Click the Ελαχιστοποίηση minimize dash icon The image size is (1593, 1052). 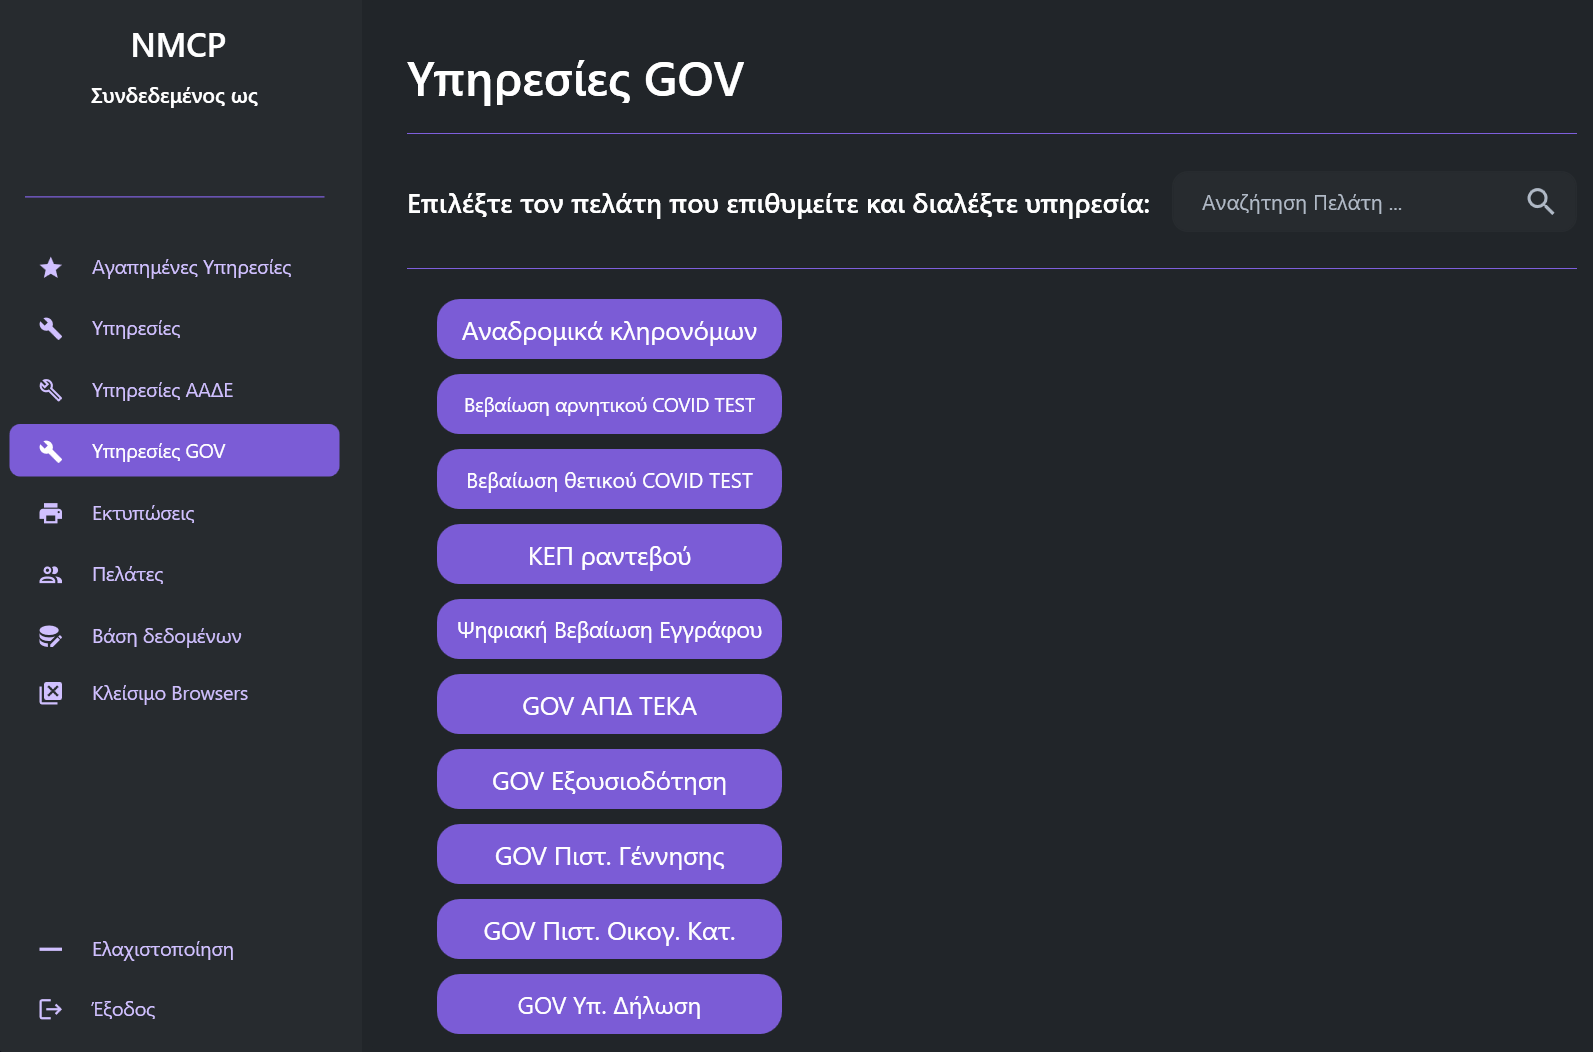(x=51, y=949)
